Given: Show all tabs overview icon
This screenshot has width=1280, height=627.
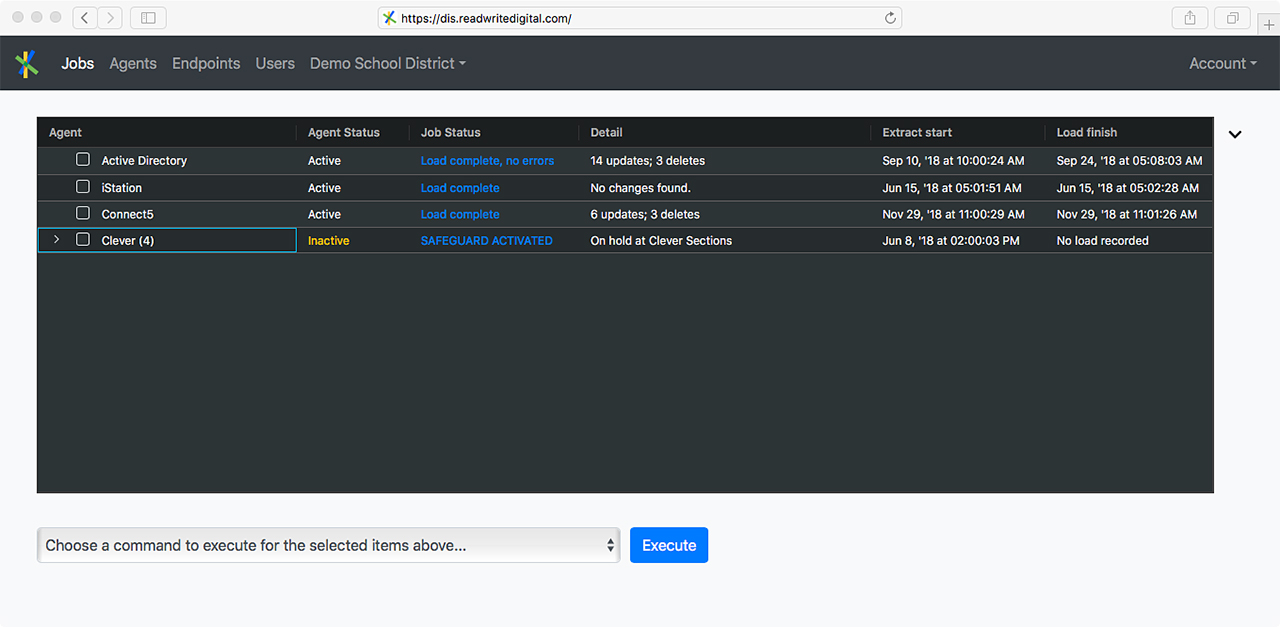Looking at the screenshot, I should coord(1232,18).
